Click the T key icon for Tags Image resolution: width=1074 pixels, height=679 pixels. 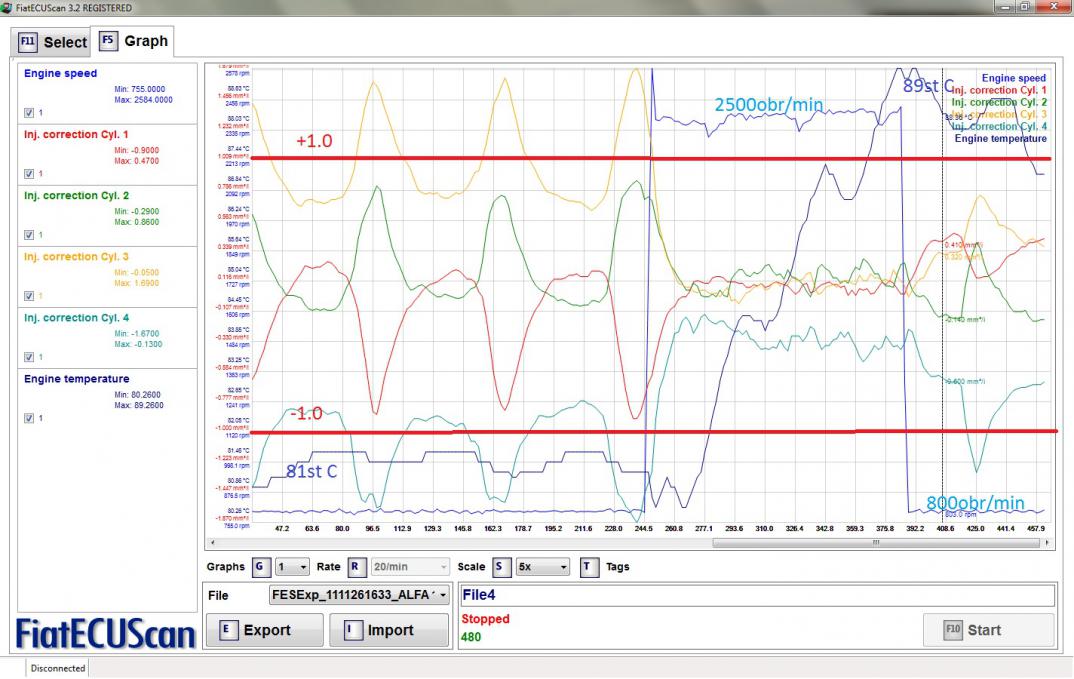tap(589, 566)
